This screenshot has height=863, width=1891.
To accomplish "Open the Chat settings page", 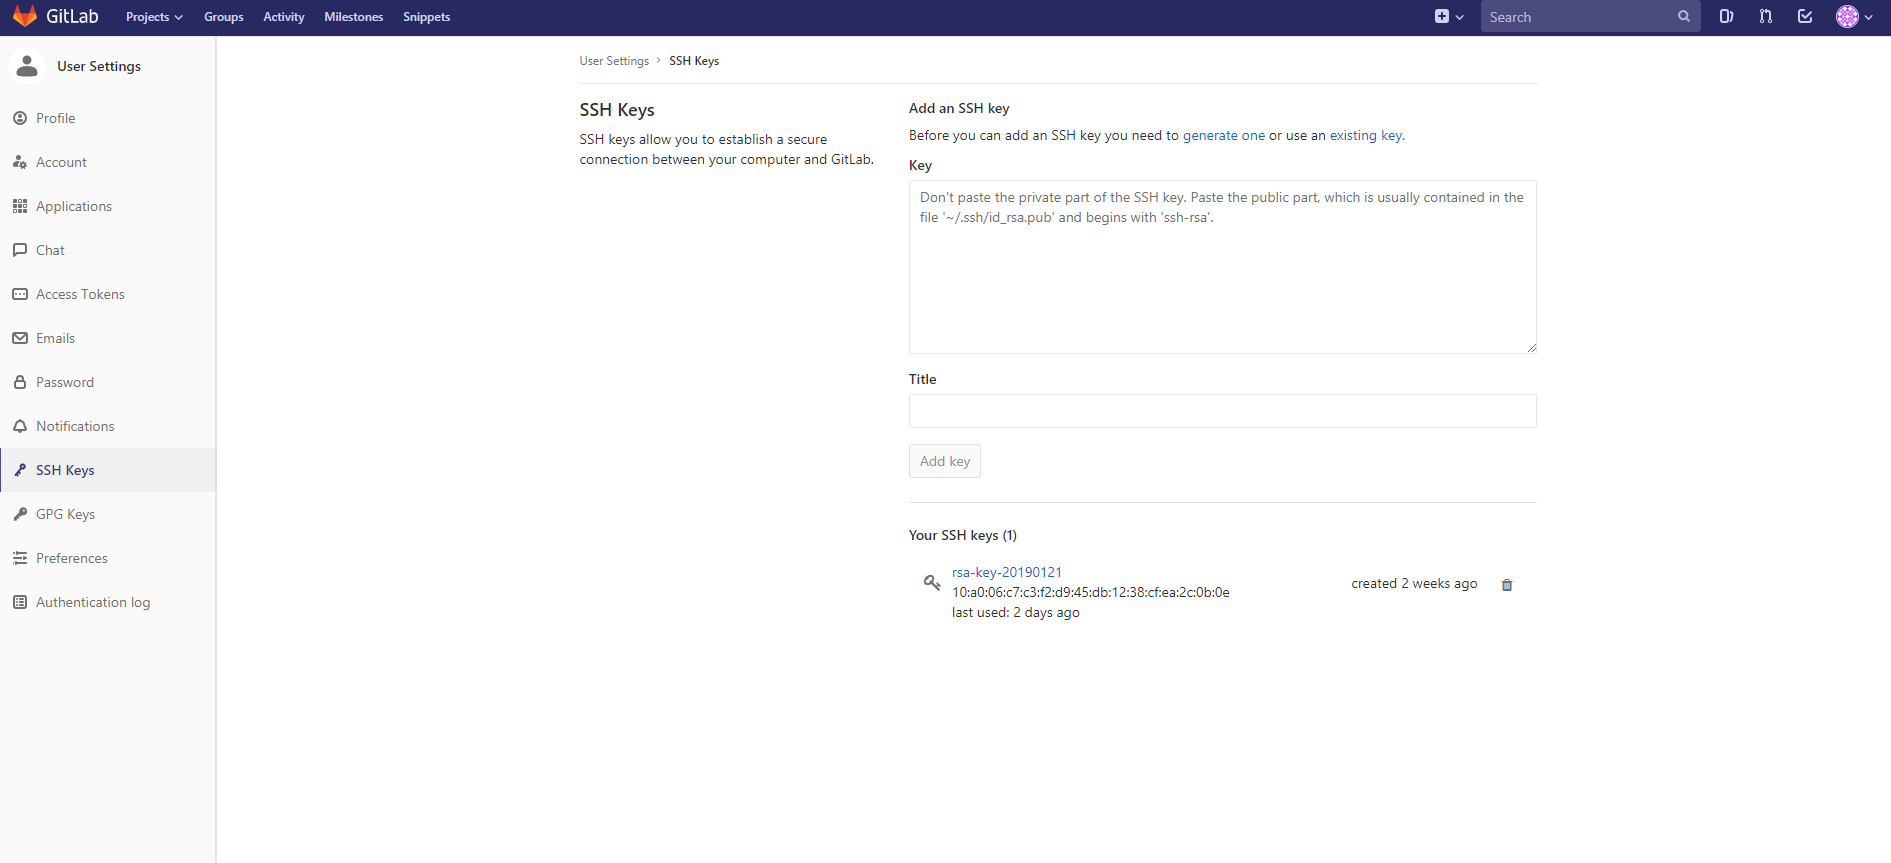I will coord(108,250).
